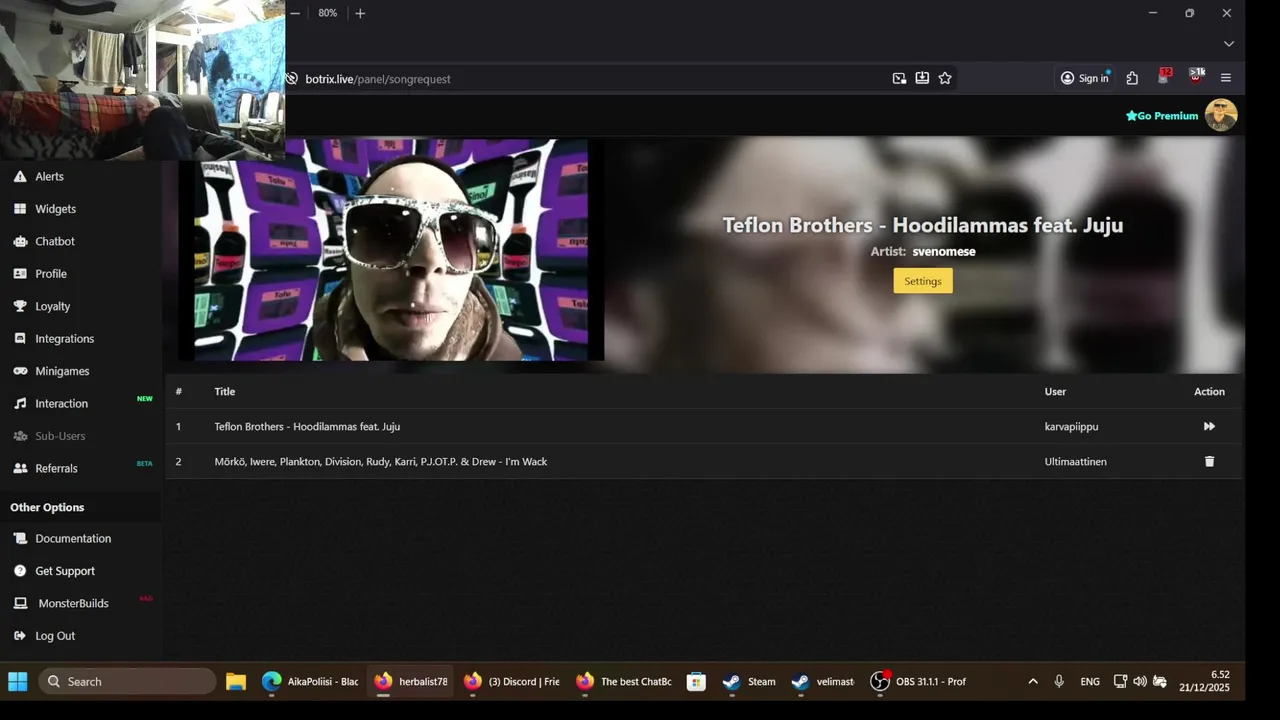Click the picture-in-picture icon in address bar
This screenshot has width=1280, height=720.
(899, 78)
